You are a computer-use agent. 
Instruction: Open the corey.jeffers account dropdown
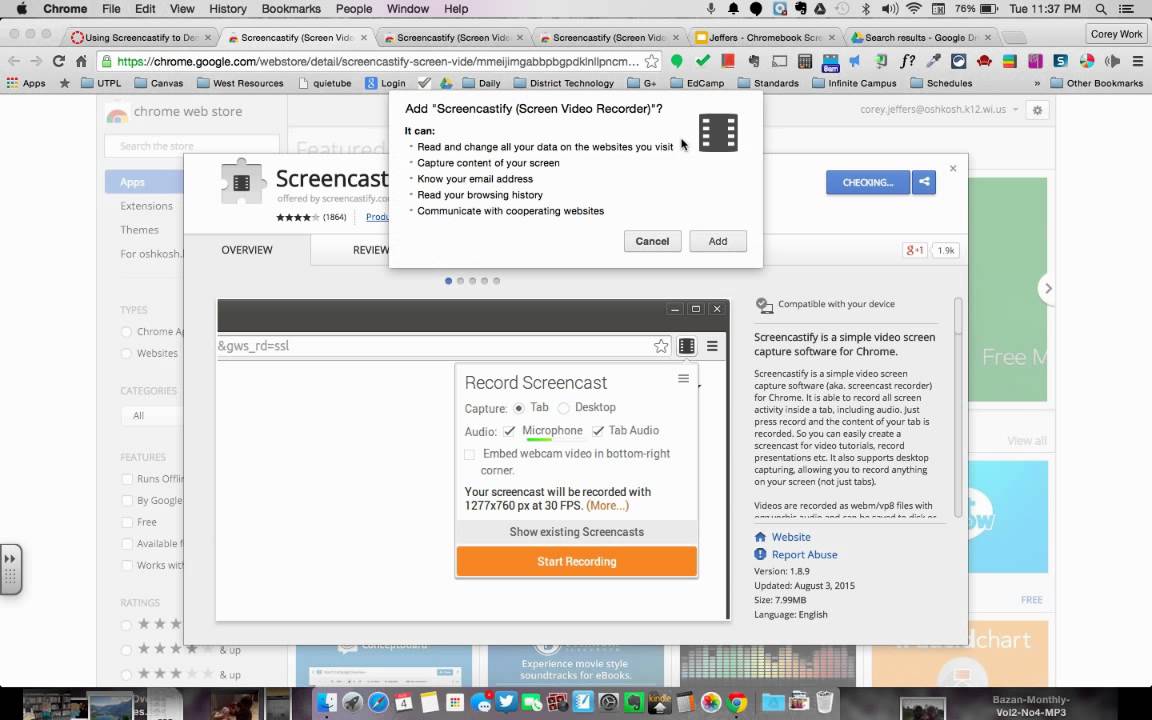pyautogui.click(x=940, y=109)
